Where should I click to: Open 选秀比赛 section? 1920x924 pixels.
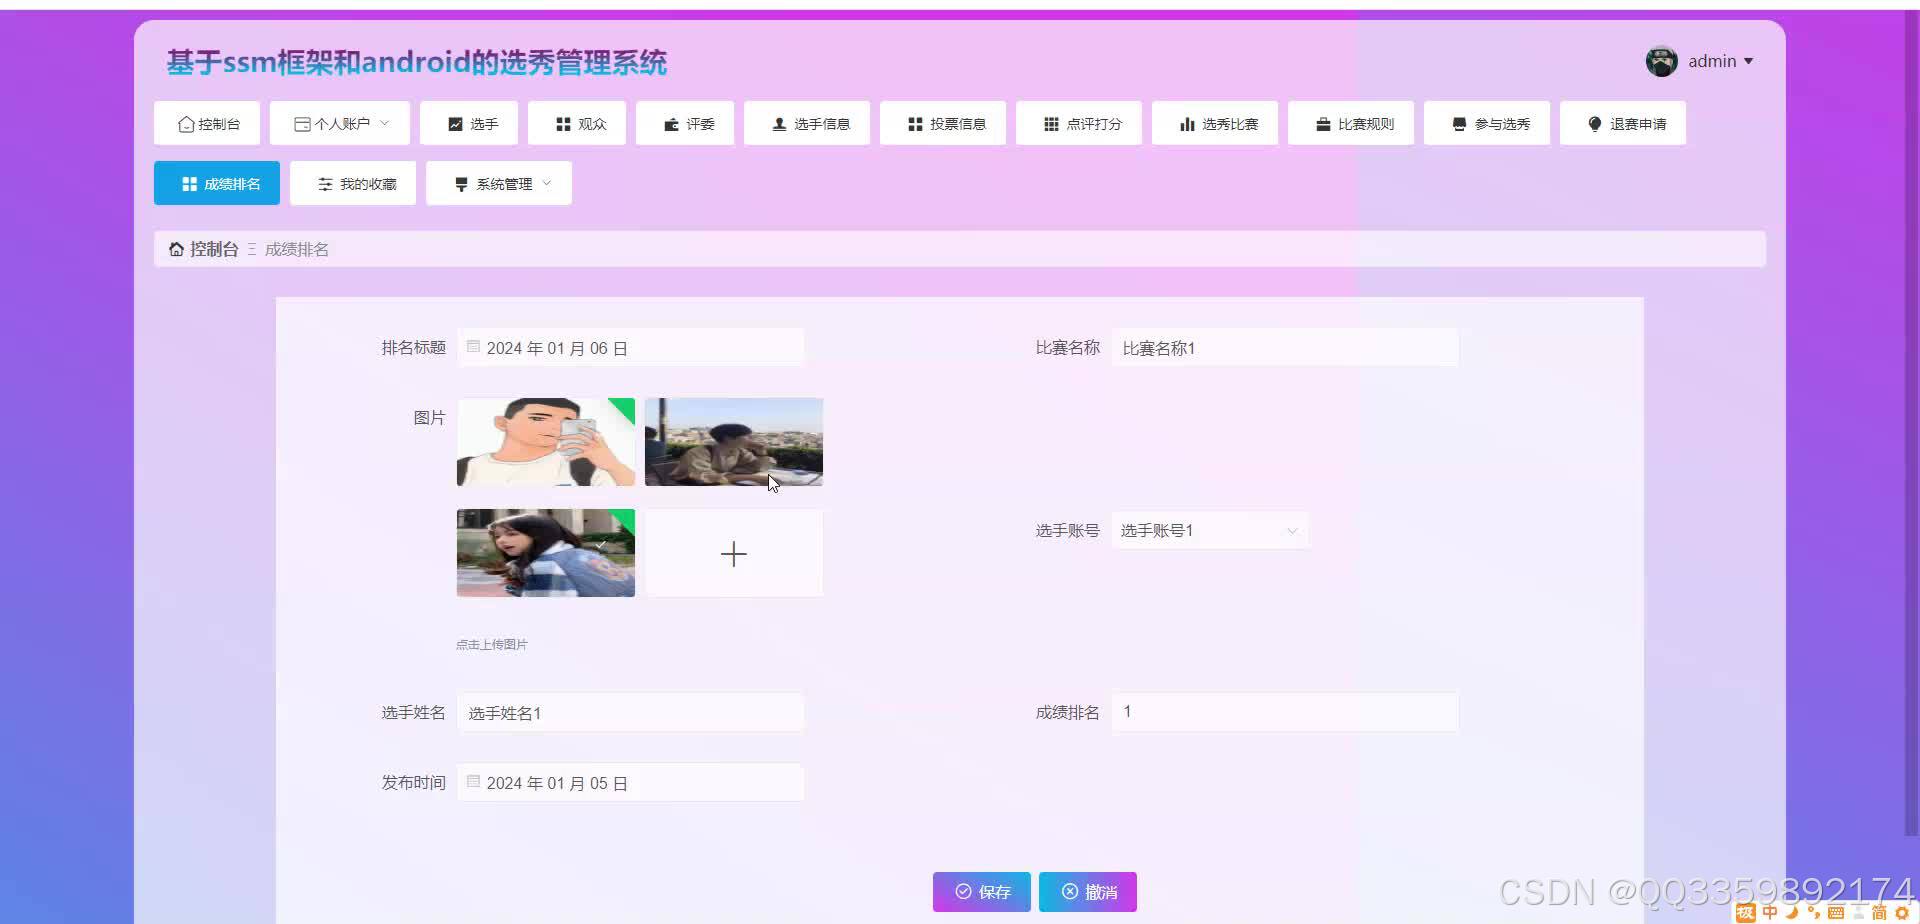click(x=1215, y=124)
